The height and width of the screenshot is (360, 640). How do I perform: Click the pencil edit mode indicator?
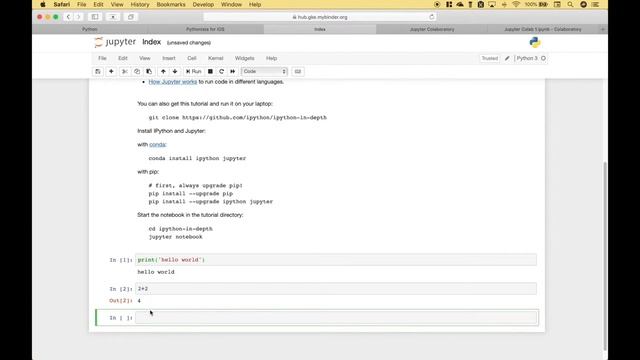(x=507, y=58)
